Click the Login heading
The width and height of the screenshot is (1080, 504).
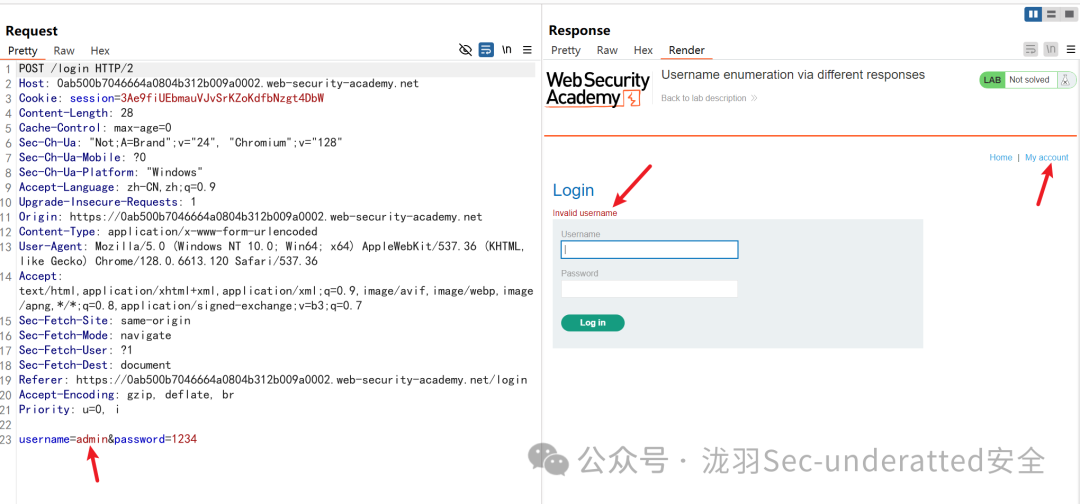point(573,191)
